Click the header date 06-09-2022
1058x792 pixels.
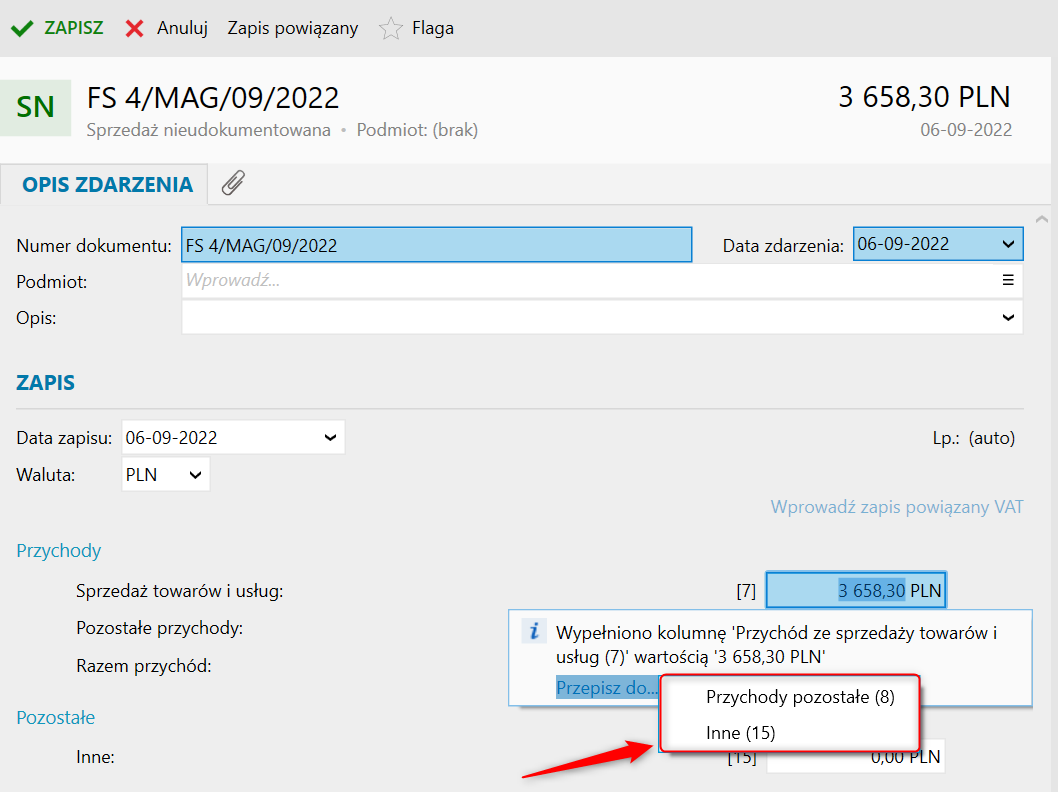pyautogui.click(x=966, y=130)
